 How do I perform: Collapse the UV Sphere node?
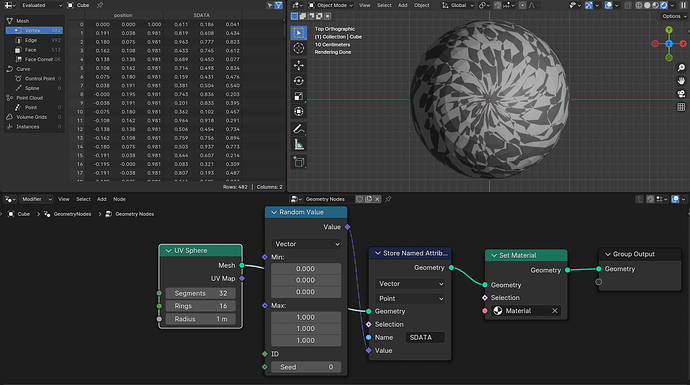click(169, 250)
